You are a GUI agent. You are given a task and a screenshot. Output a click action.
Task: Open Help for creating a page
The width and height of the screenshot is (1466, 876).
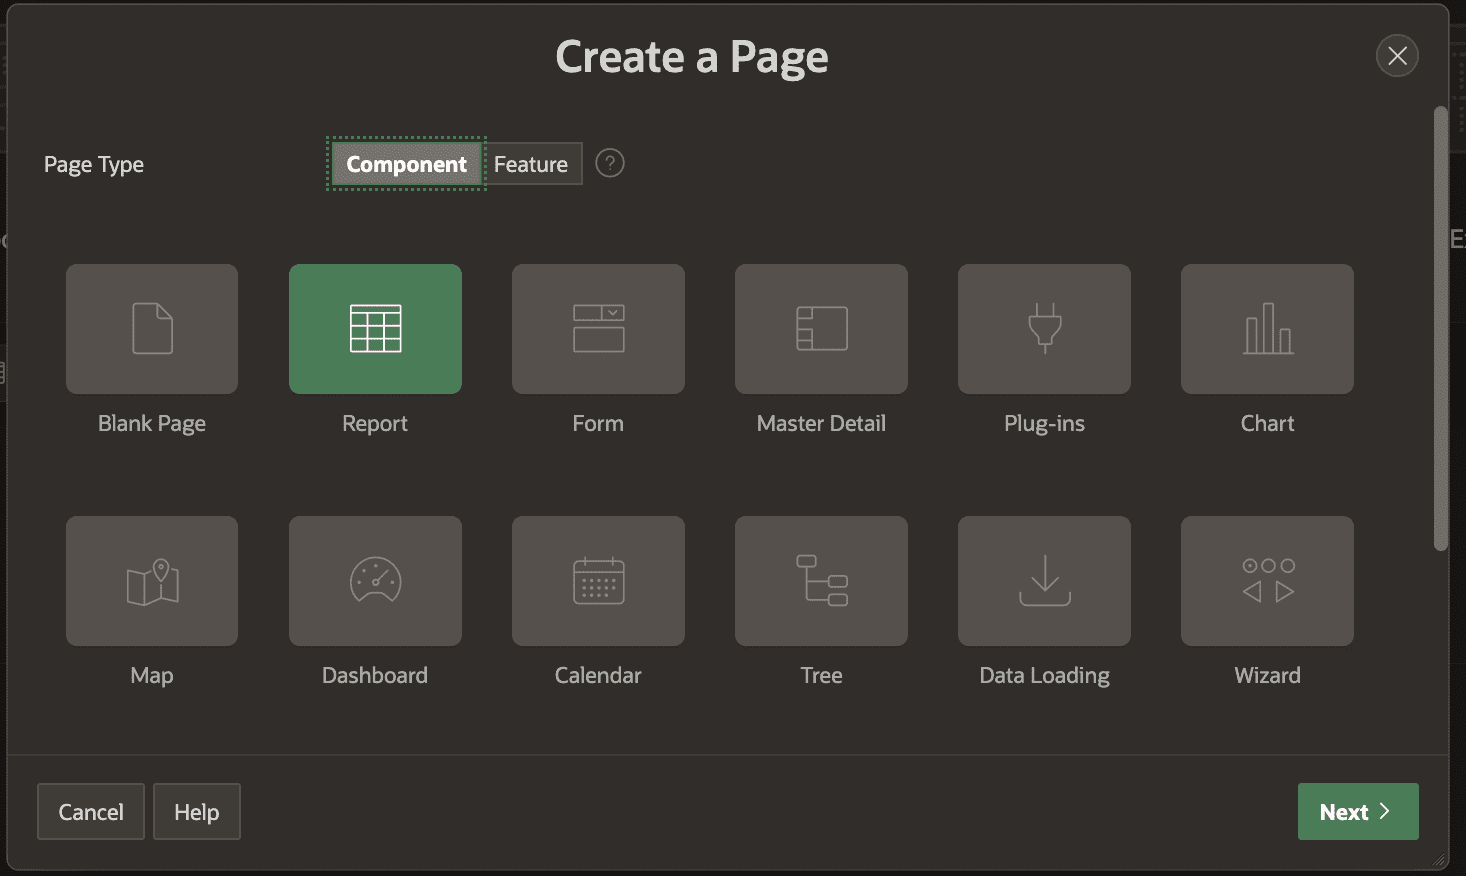196,811
